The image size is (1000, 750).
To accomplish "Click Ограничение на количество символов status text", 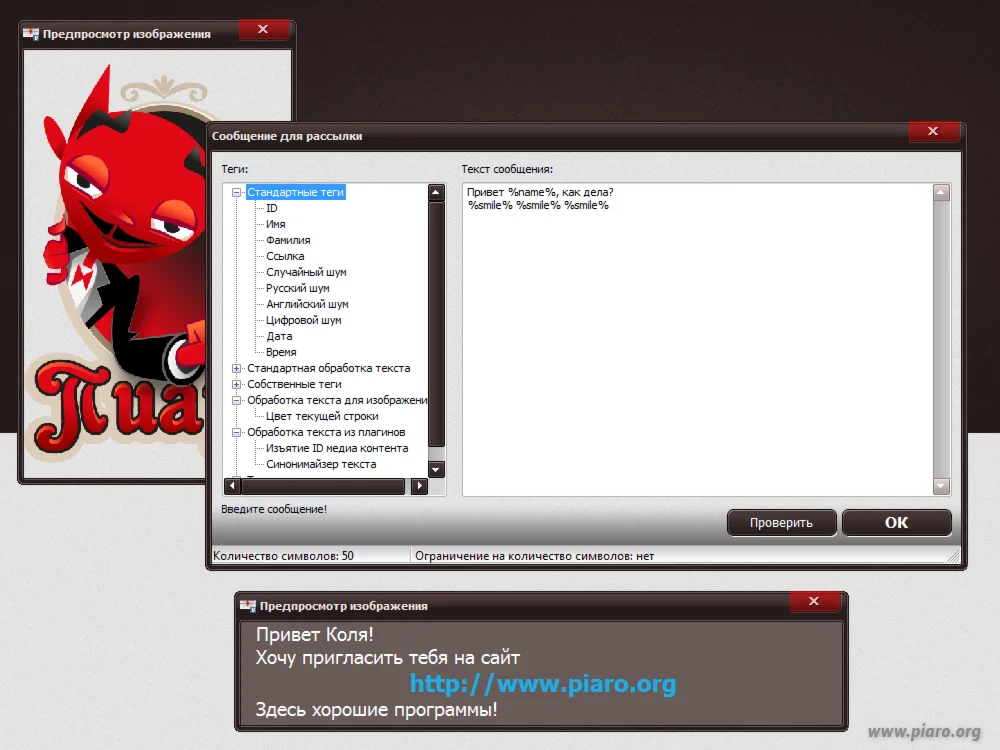I will [534, 556].
